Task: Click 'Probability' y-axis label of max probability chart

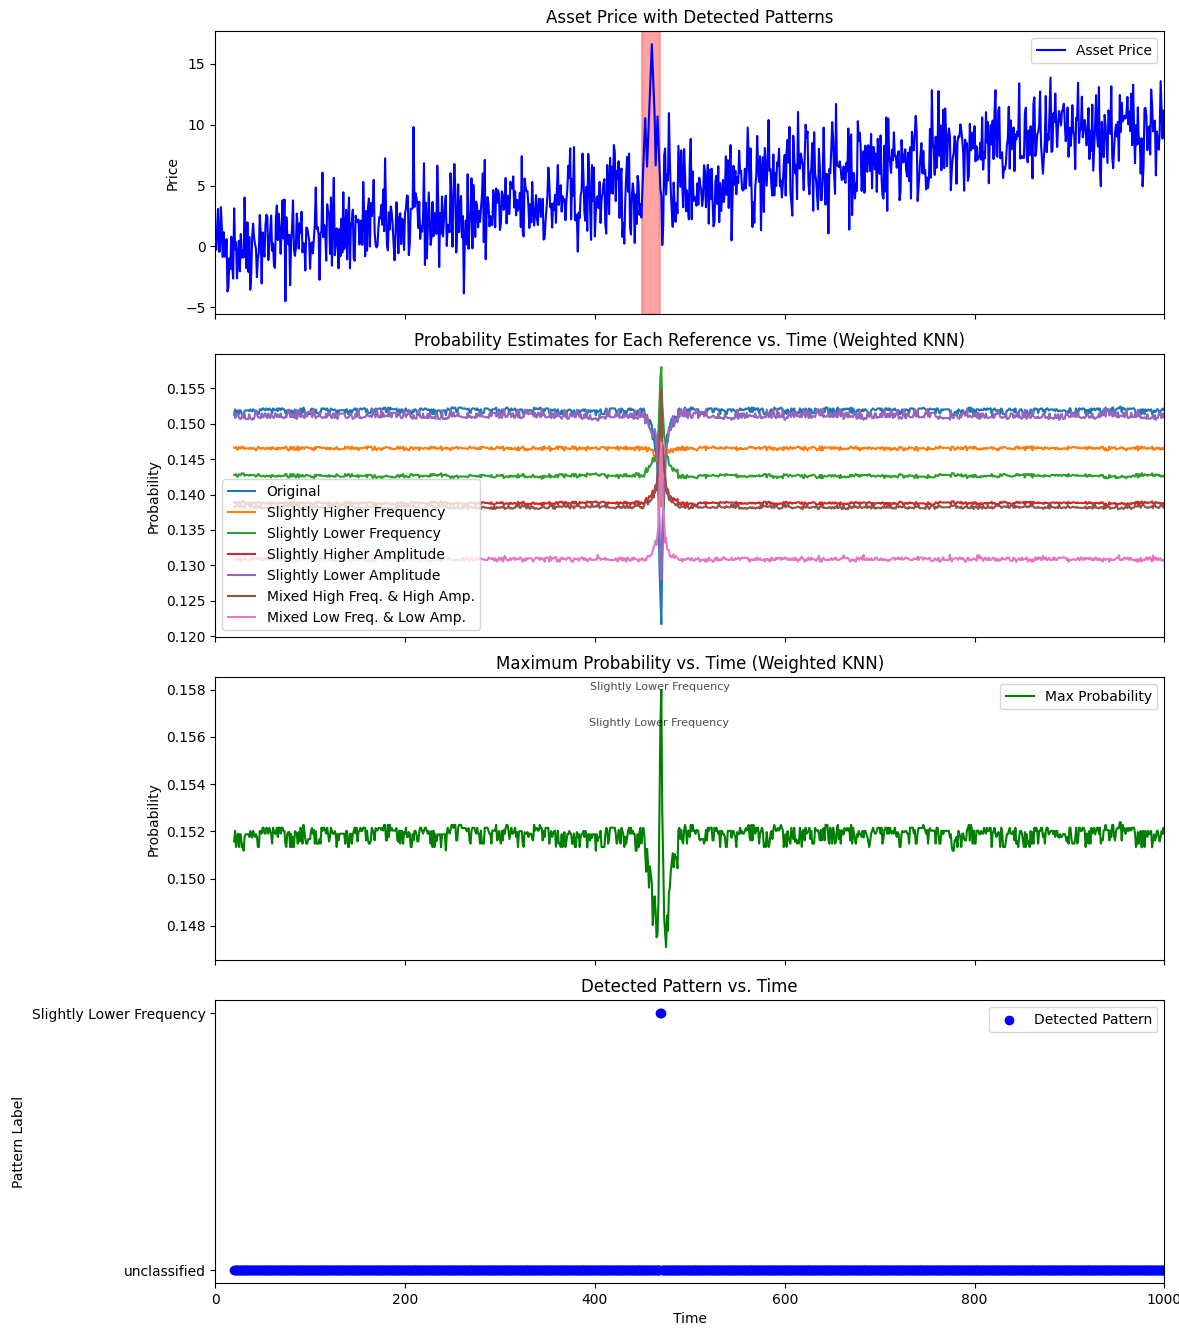Action: pyautogui.click(x=154, y=820)
